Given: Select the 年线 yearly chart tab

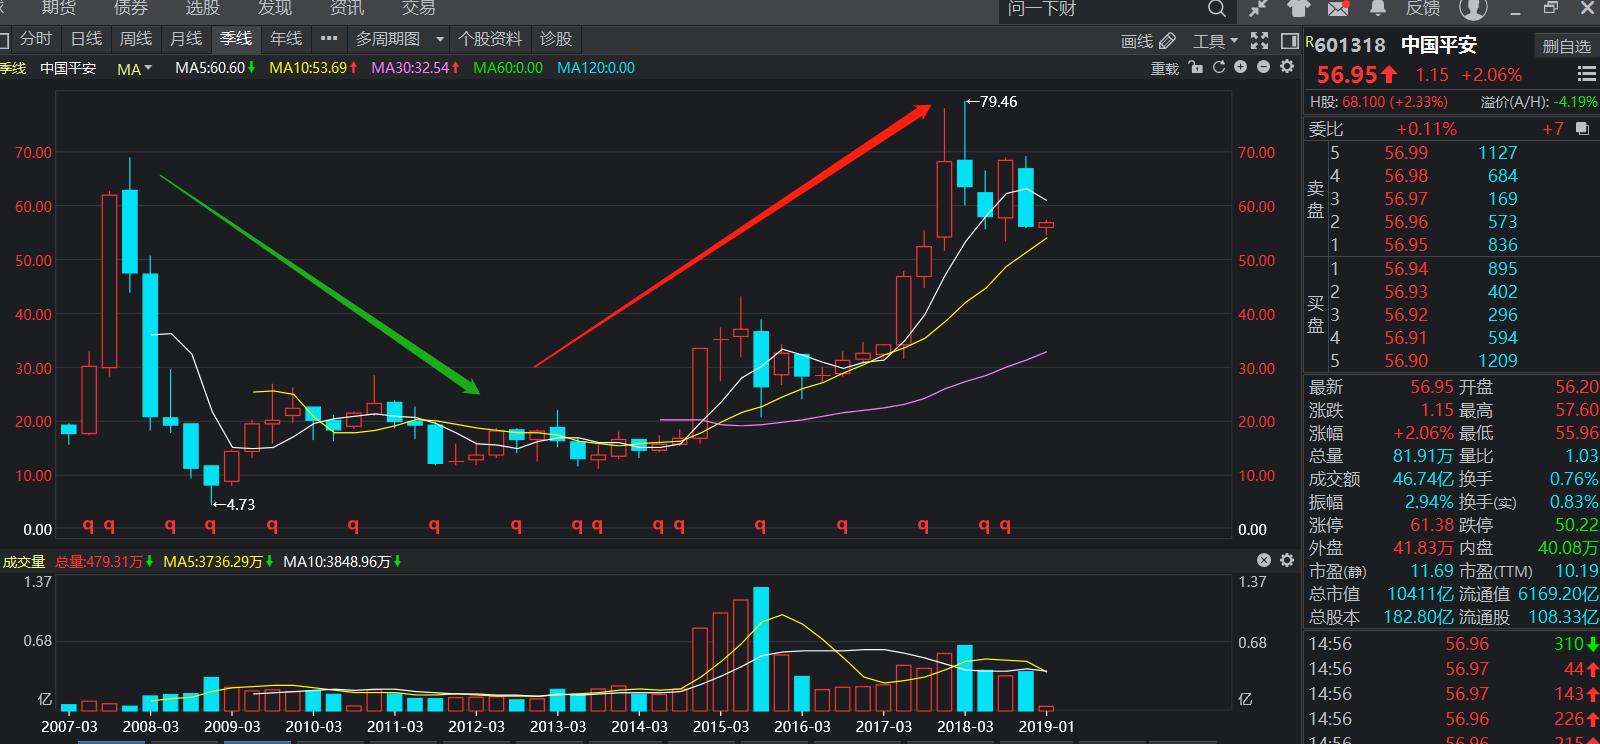Looking at the screenshot, I should [x=286, y=39].
